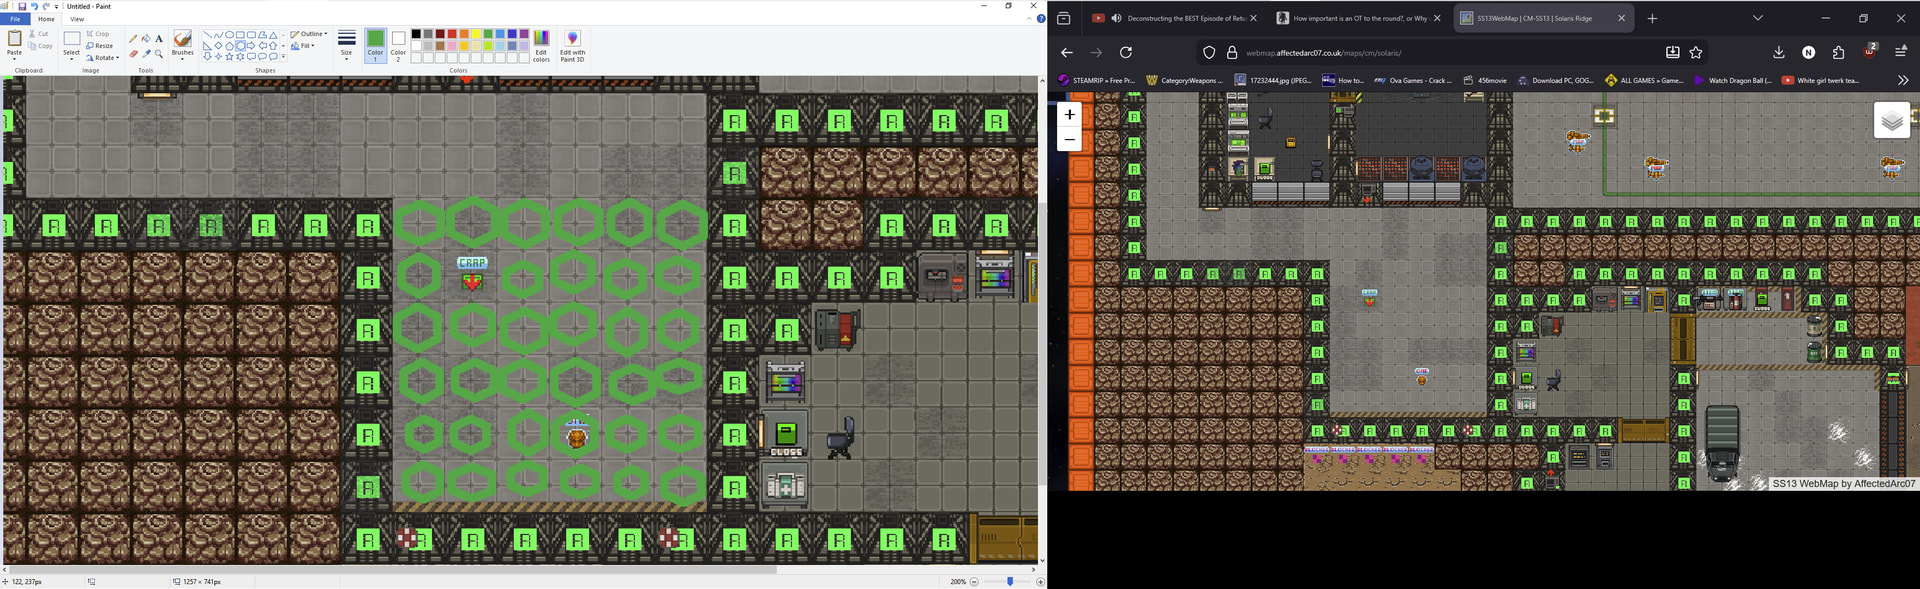1920x589 pixels.
Task: Click the Magnifier tool in Paint
Action: [159, 54]
